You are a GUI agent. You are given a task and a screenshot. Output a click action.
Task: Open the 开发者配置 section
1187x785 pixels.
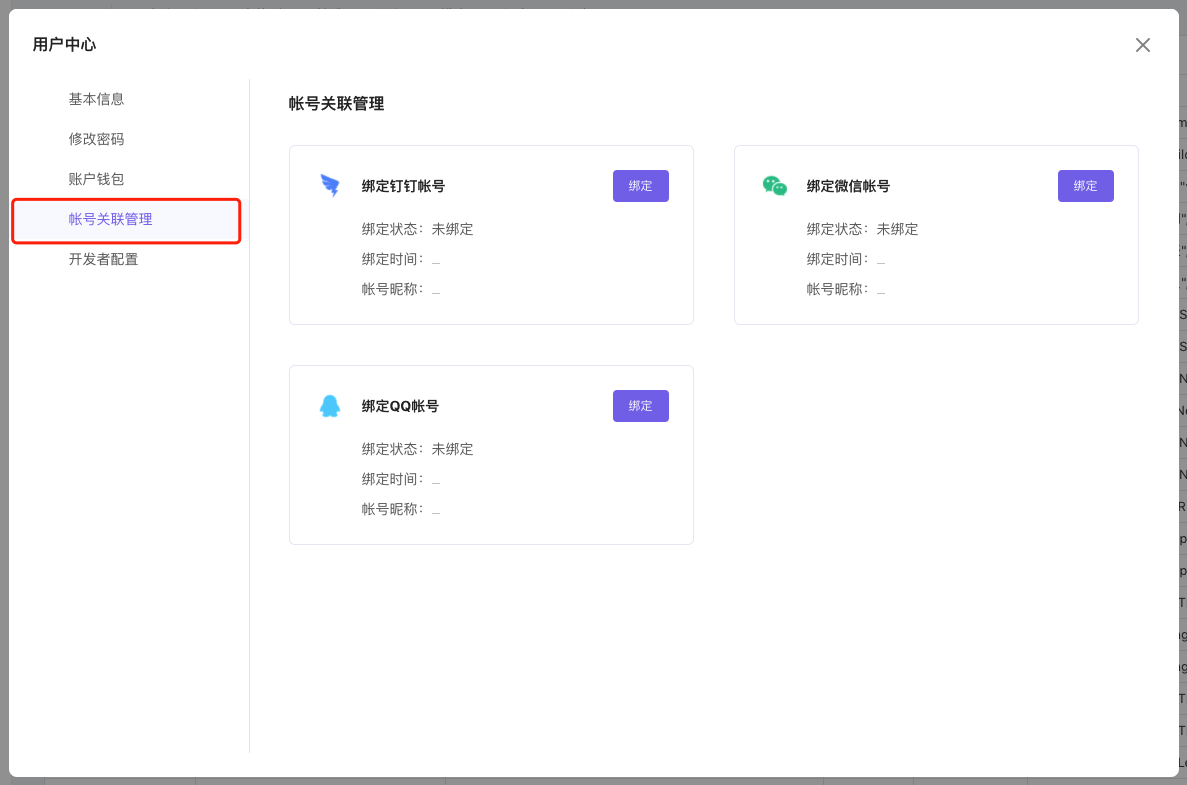coord(104,260)
